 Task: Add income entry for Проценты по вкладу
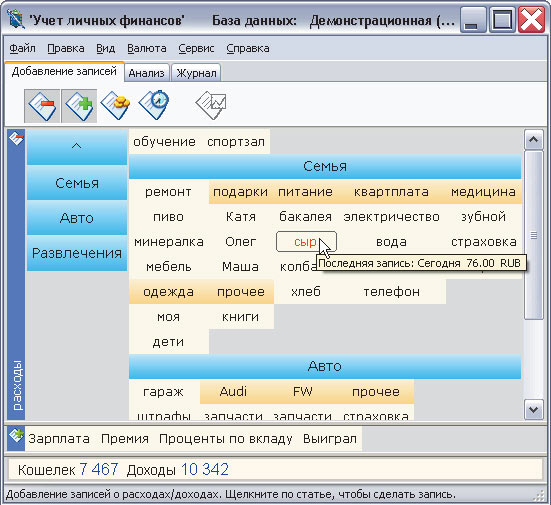click(x=226, y=439)
